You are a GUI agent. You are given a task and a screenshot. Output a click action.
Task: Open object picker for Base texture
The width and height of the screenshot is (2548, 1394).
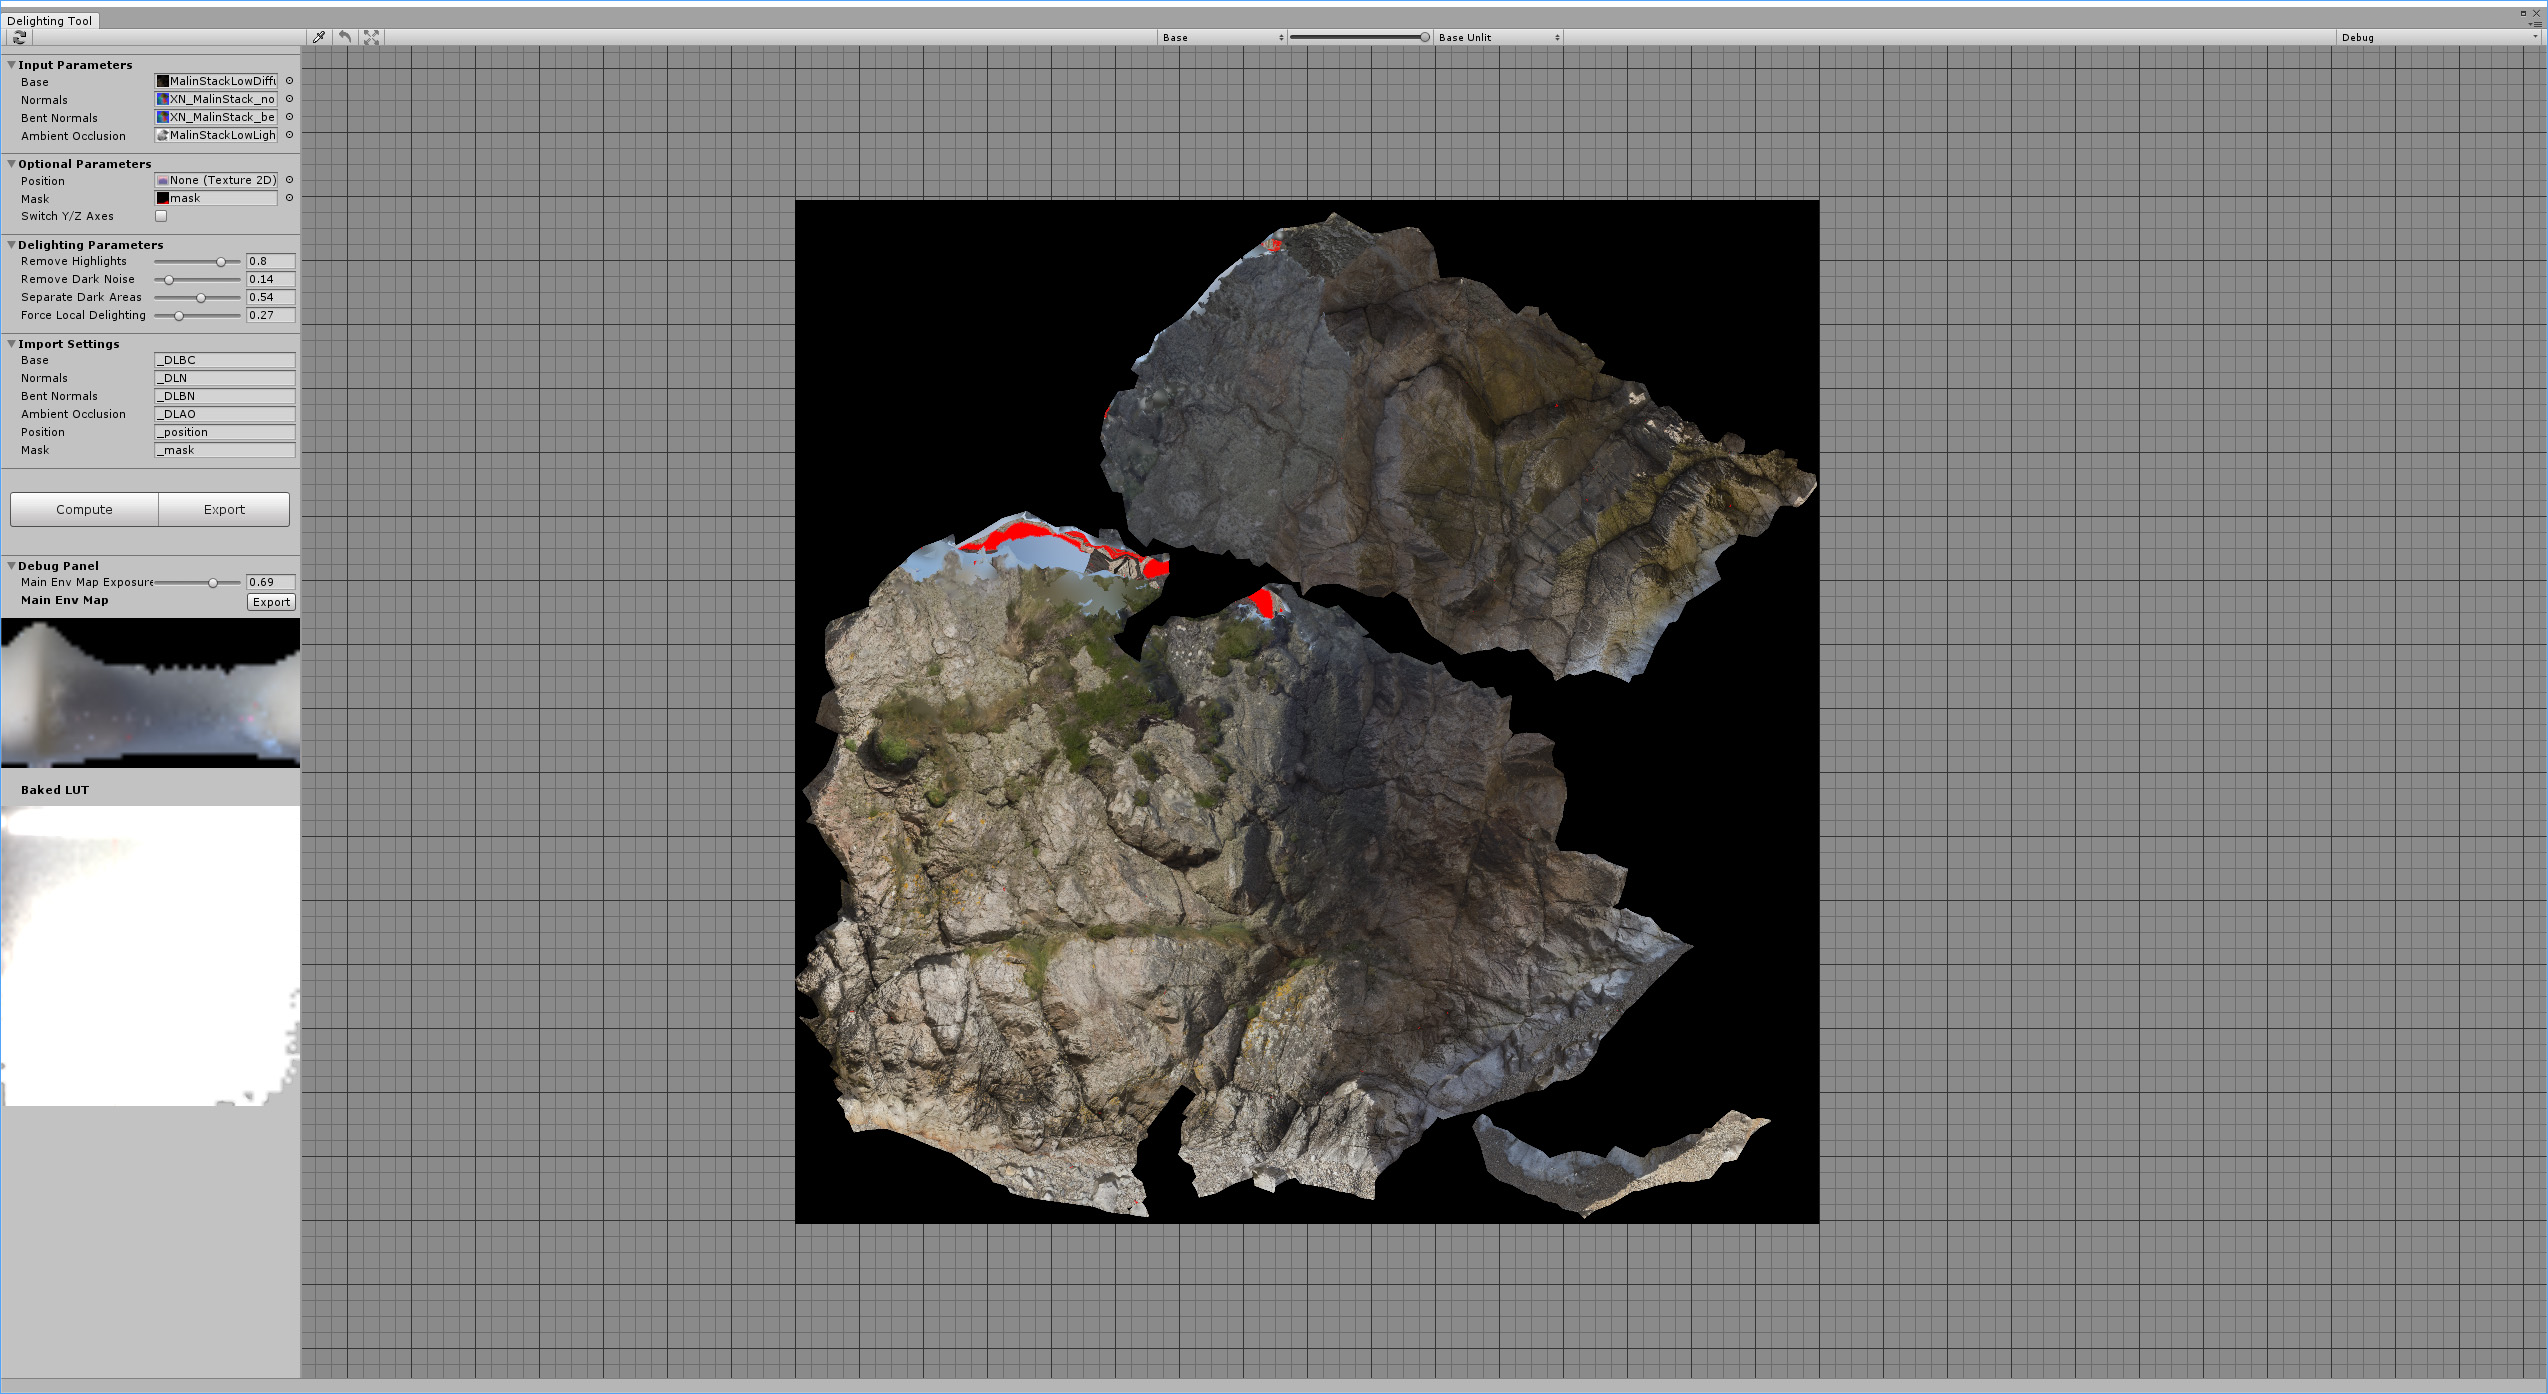click(x=289, y=81)
